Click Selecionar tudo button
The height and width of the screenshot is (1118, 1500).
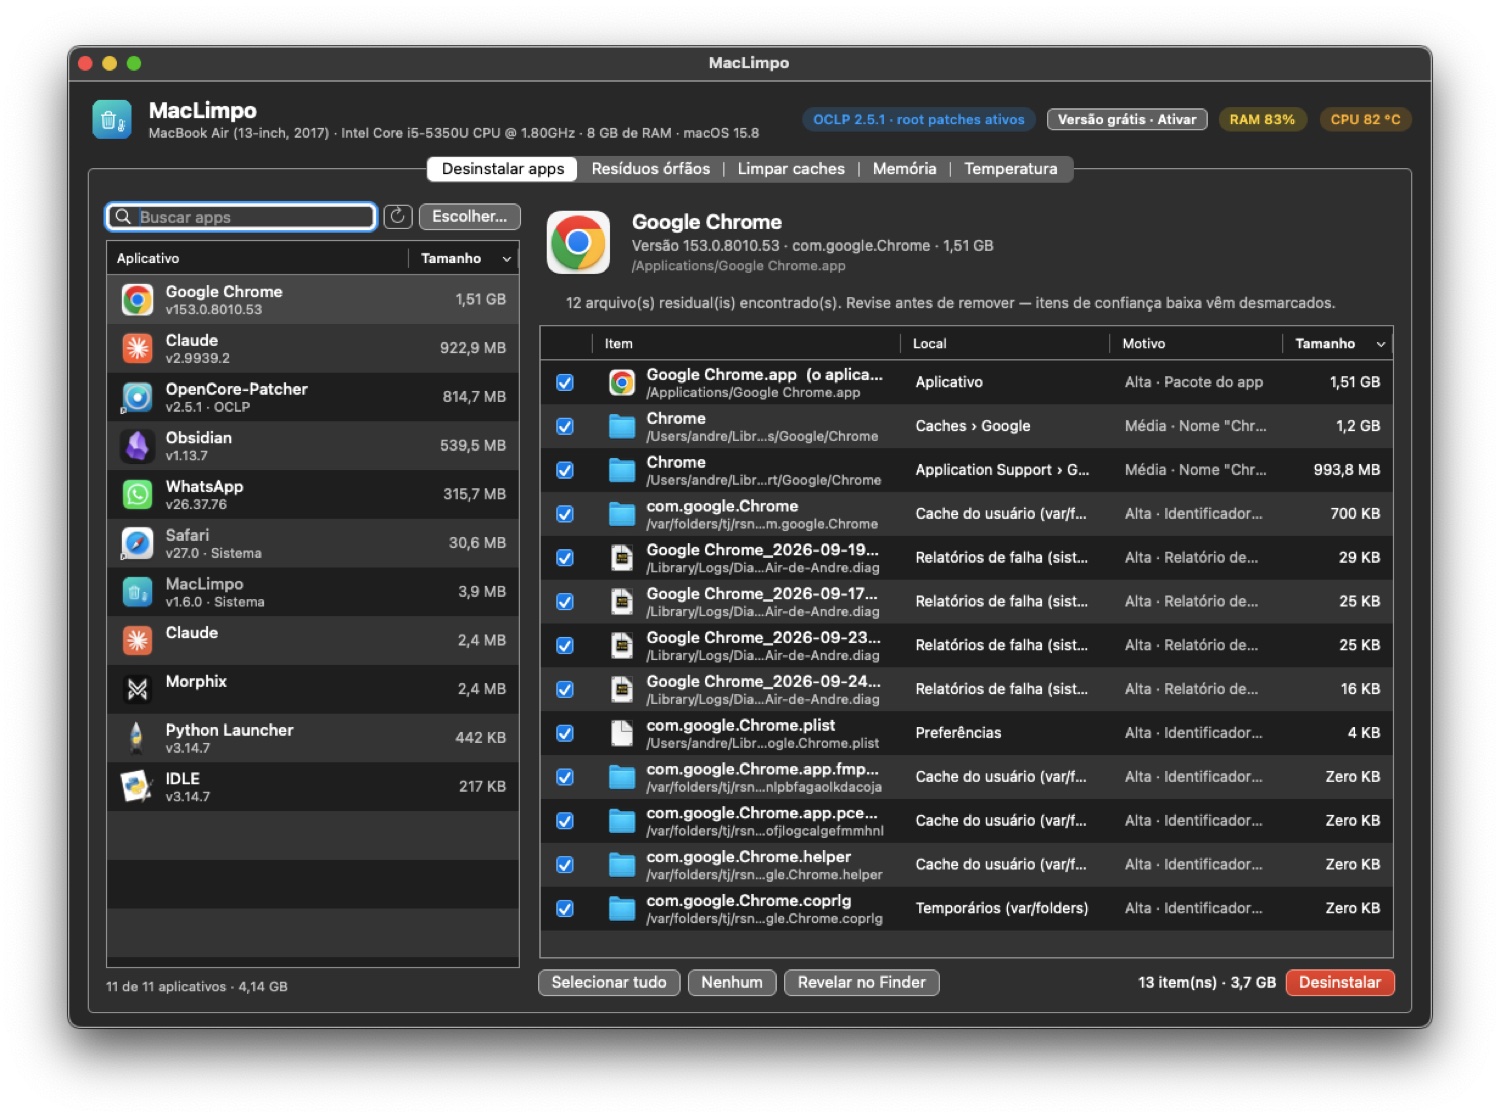tap(609, 982)
